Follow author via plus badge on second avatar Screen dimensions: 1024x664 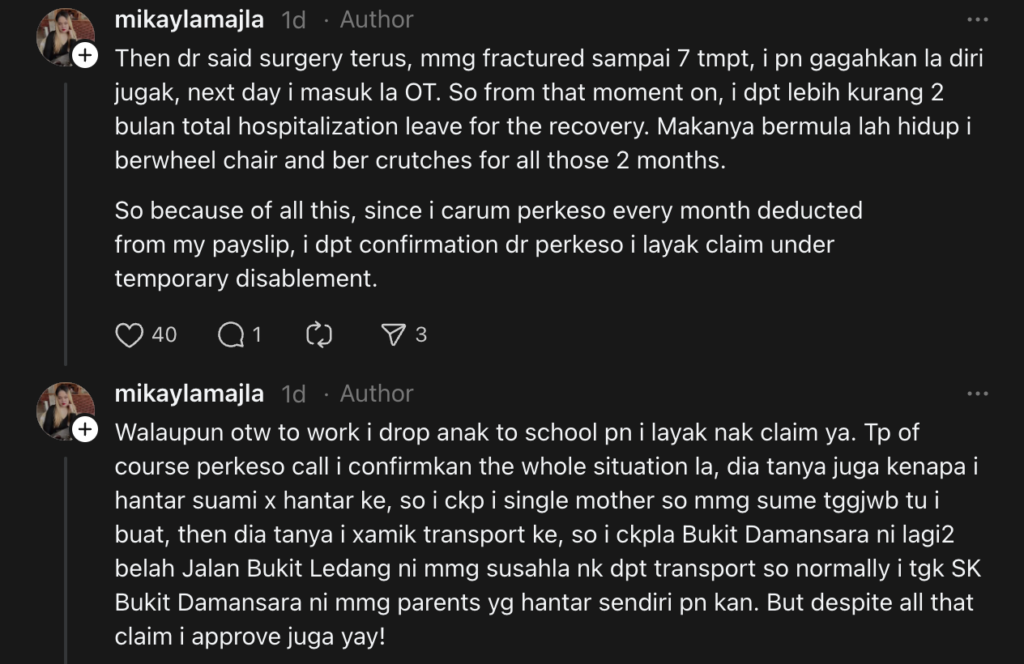pos(86,430)
